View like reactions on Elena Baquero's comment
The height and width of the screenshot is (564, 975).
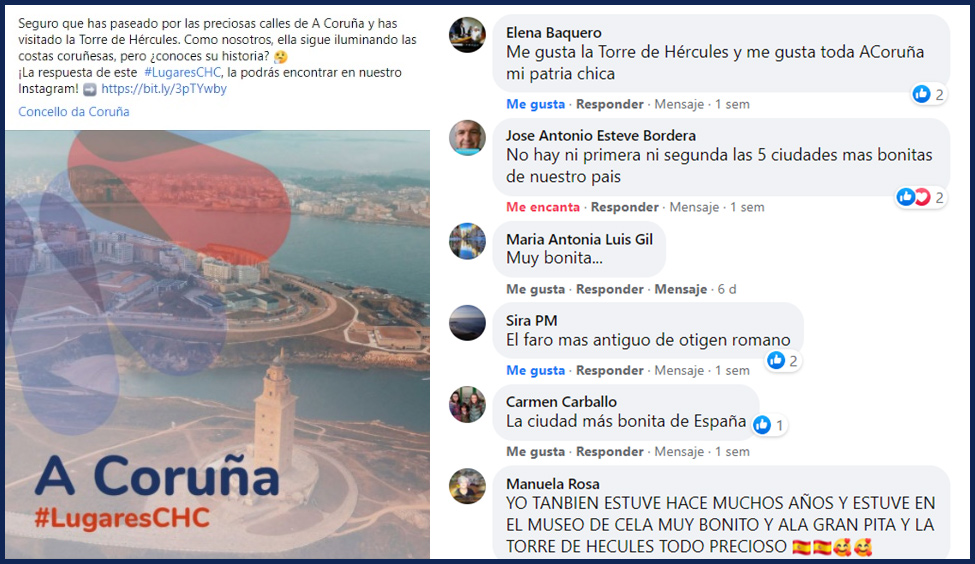[x=928, y=95]
